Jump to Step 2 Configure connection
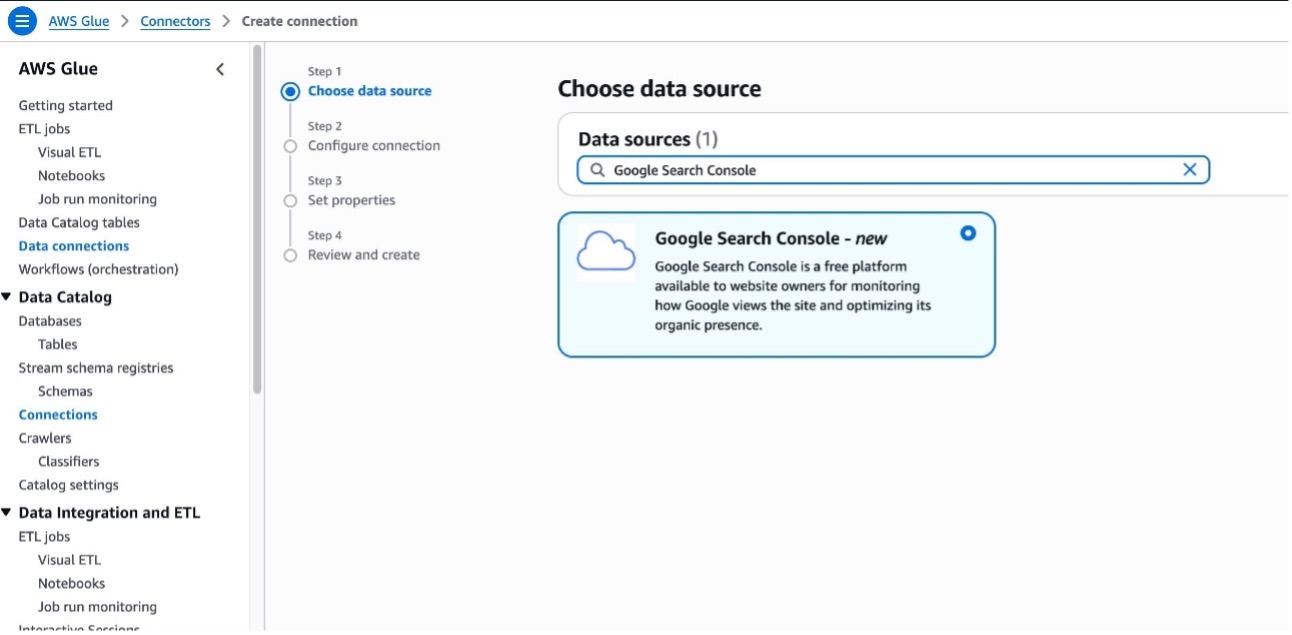This screenshot has width=1292, height=635. click(373, 146)
